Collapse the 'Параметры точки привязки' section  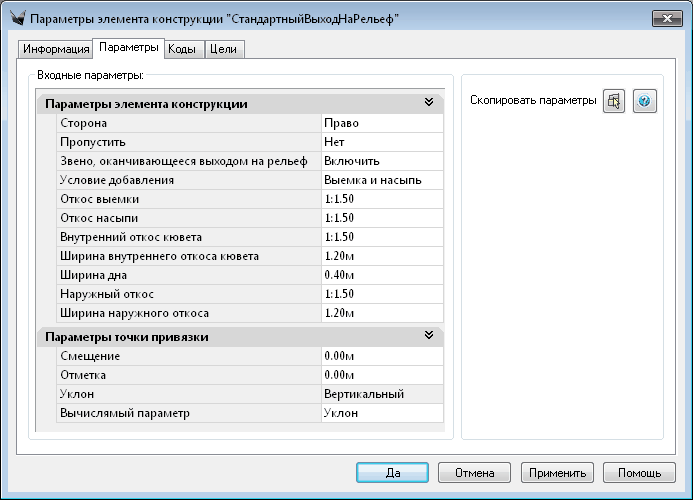[x=428, y=335]
